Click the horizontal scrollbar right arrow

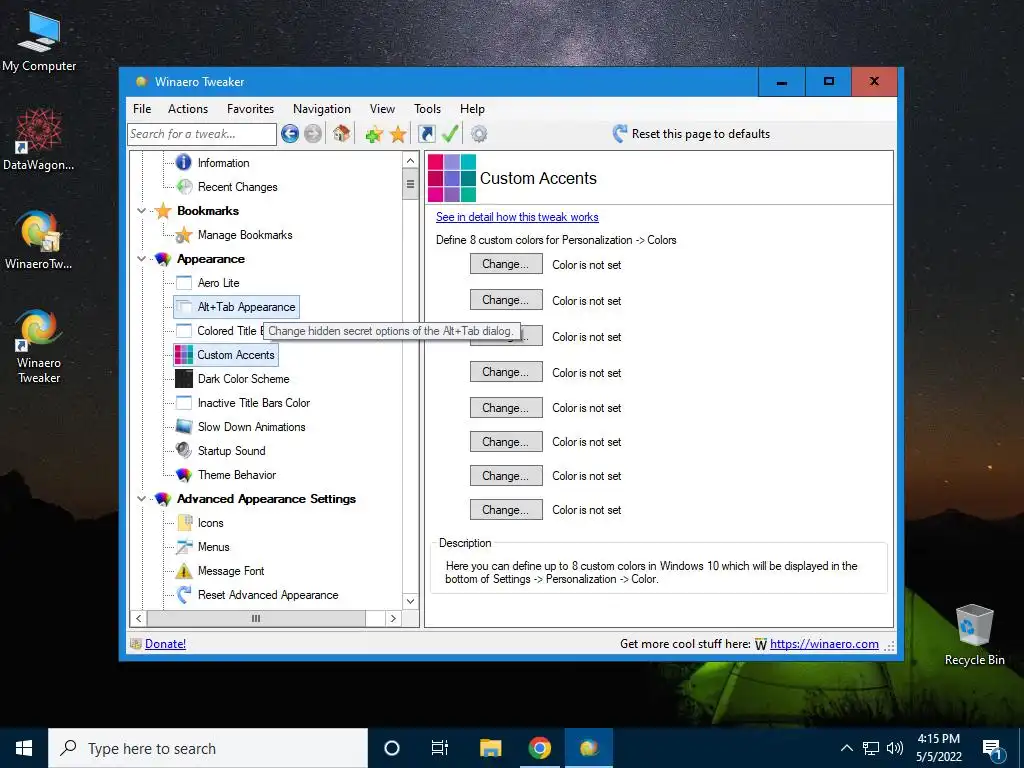click(x=392, y=618)
